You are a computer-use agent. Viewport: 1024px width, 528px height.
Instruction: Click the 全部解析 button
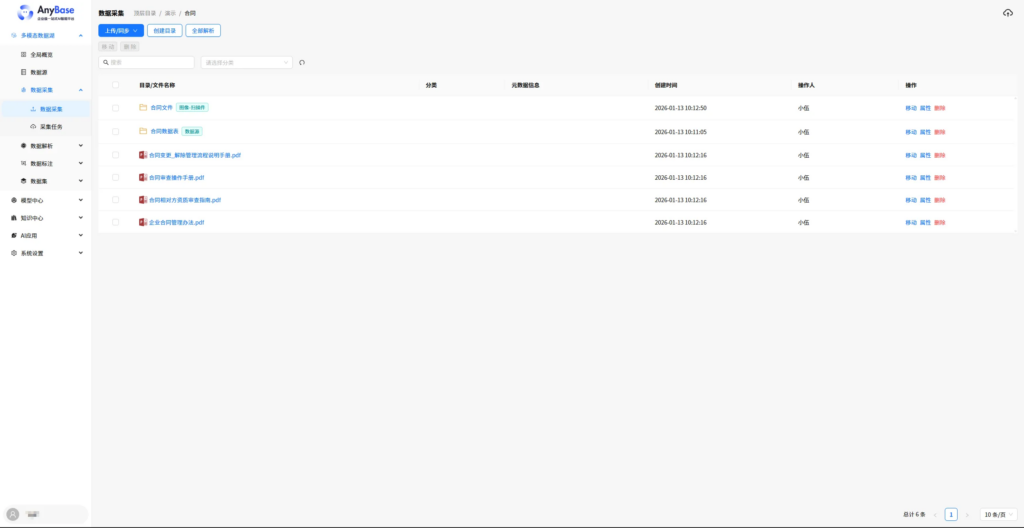tap(203, 31)
